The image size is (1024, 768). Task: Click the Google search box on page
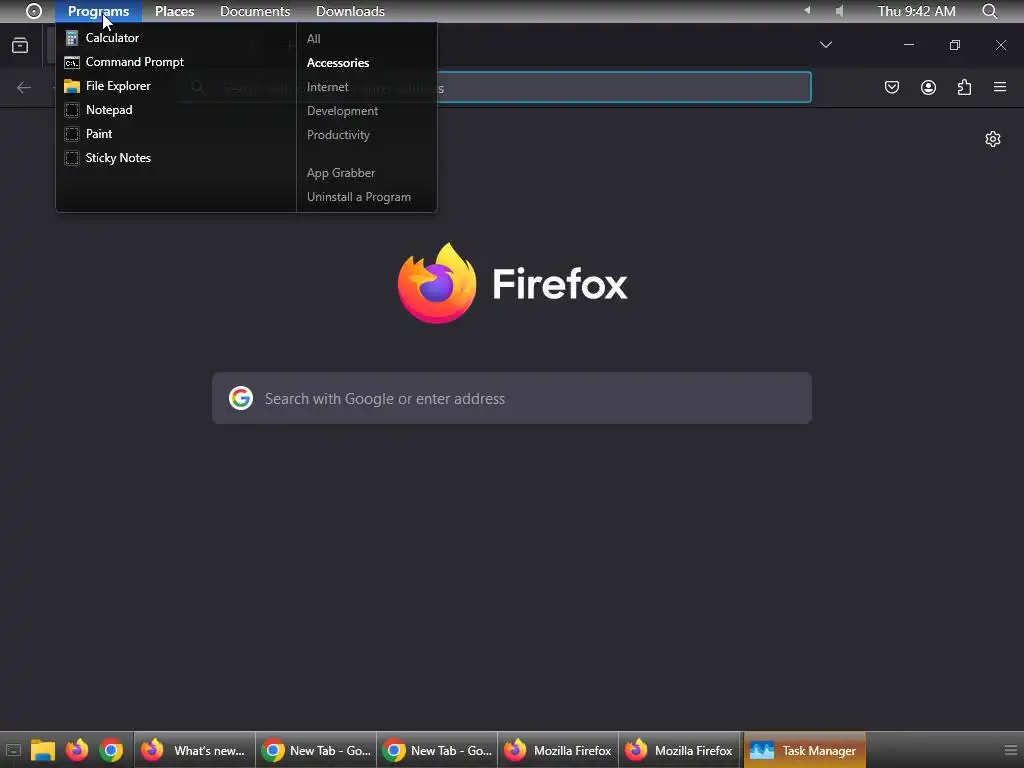coord(512,398)
